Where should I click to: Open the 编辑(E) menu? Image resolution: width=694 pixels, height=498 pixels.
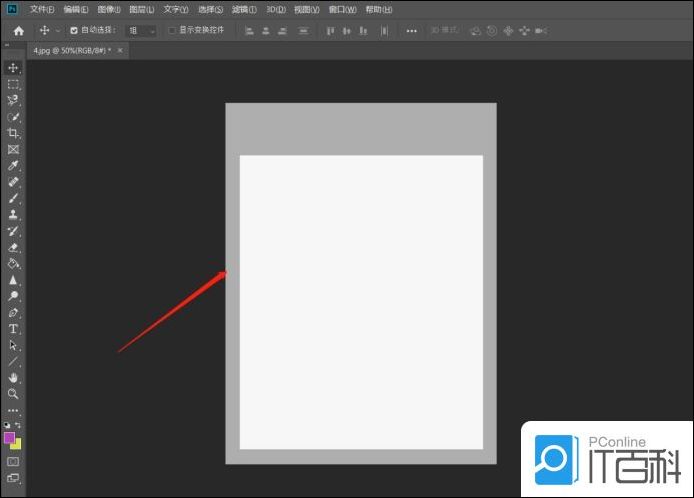click(76, 9)
